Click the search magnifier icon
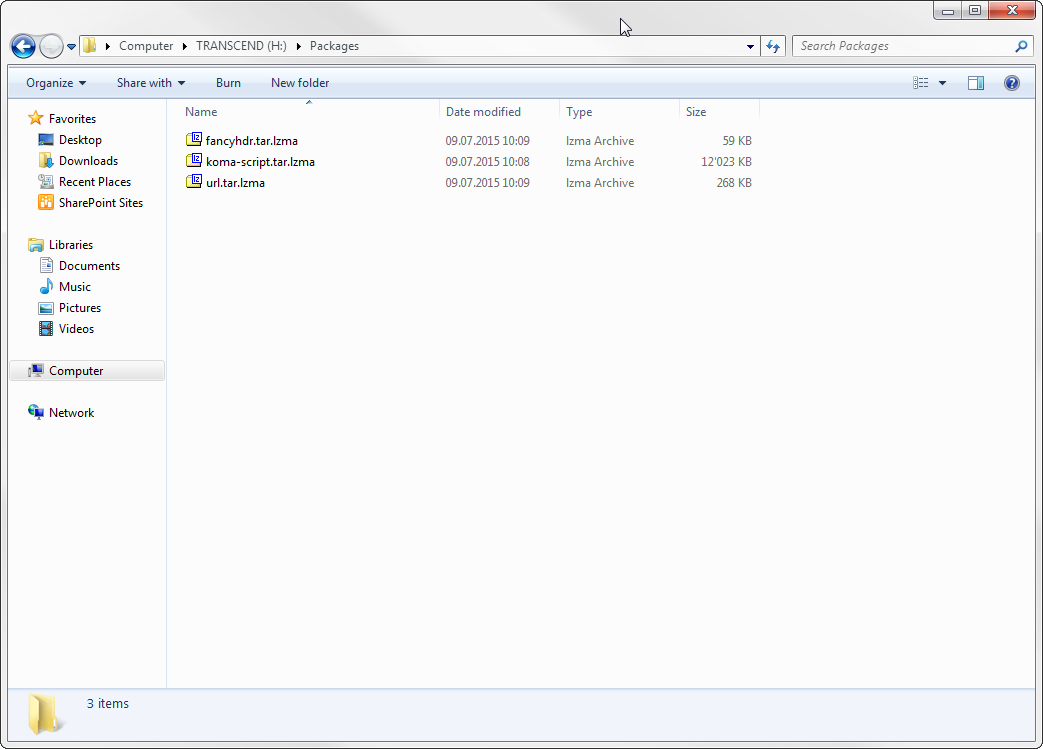1043x749 pixels. click(x=1021, y=46)
